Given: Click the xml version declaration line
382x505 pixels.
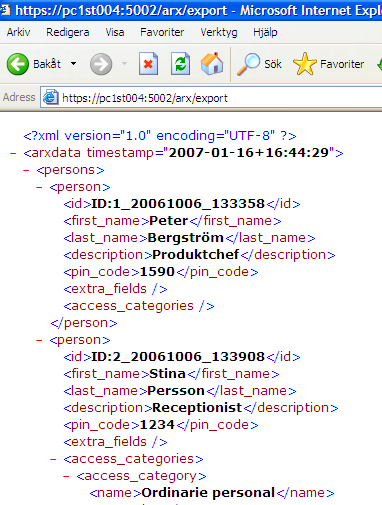Looking at the screenshot, I should click(160, 136).
